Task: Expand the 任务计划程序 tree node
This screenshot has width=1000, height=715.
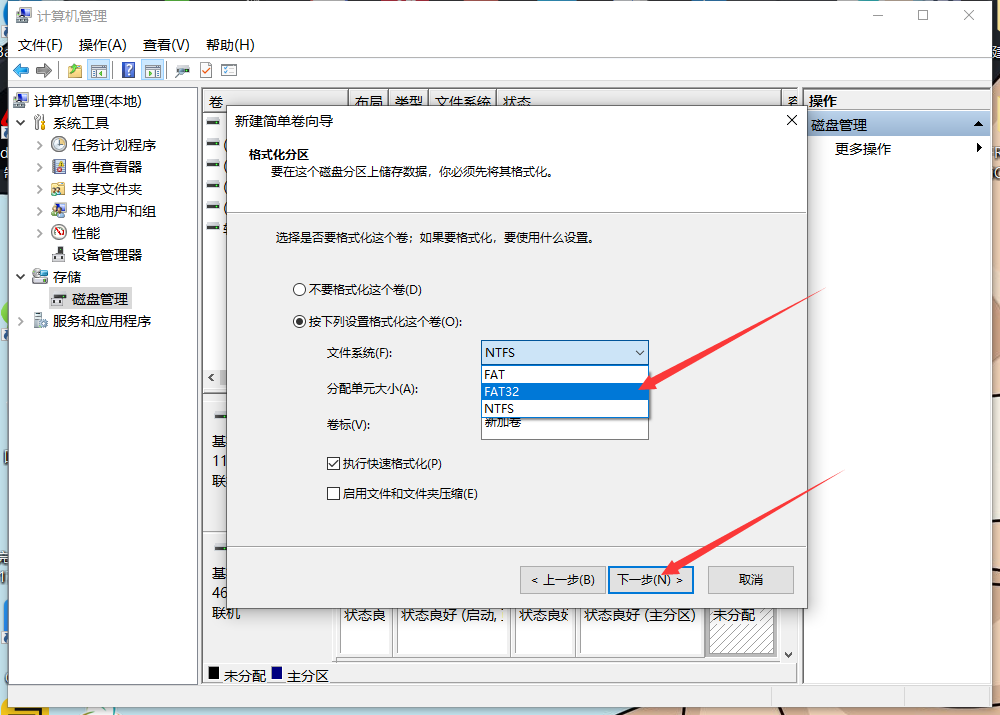Action: coord(40,145)
